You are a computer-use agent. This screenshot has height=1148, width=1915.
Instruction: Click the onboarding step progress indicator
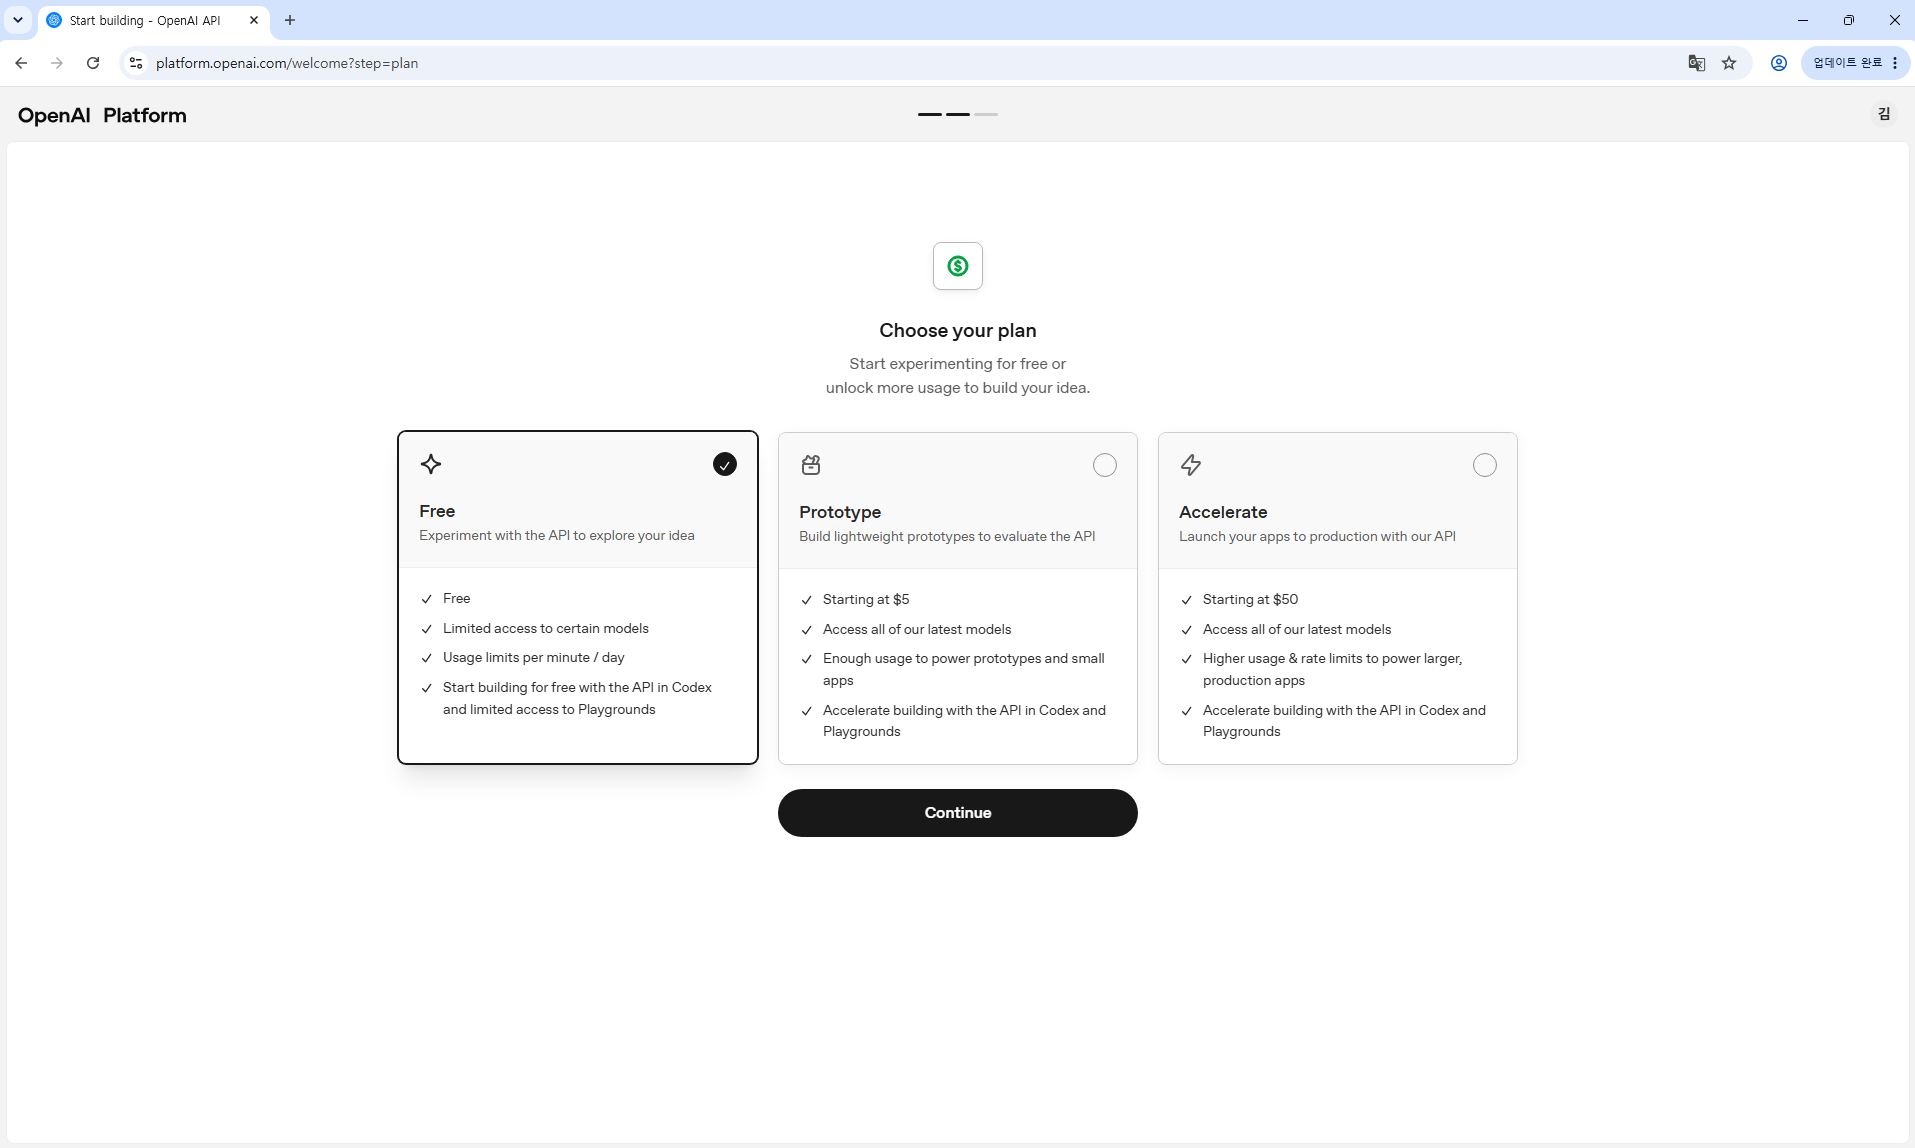[958, 114]
